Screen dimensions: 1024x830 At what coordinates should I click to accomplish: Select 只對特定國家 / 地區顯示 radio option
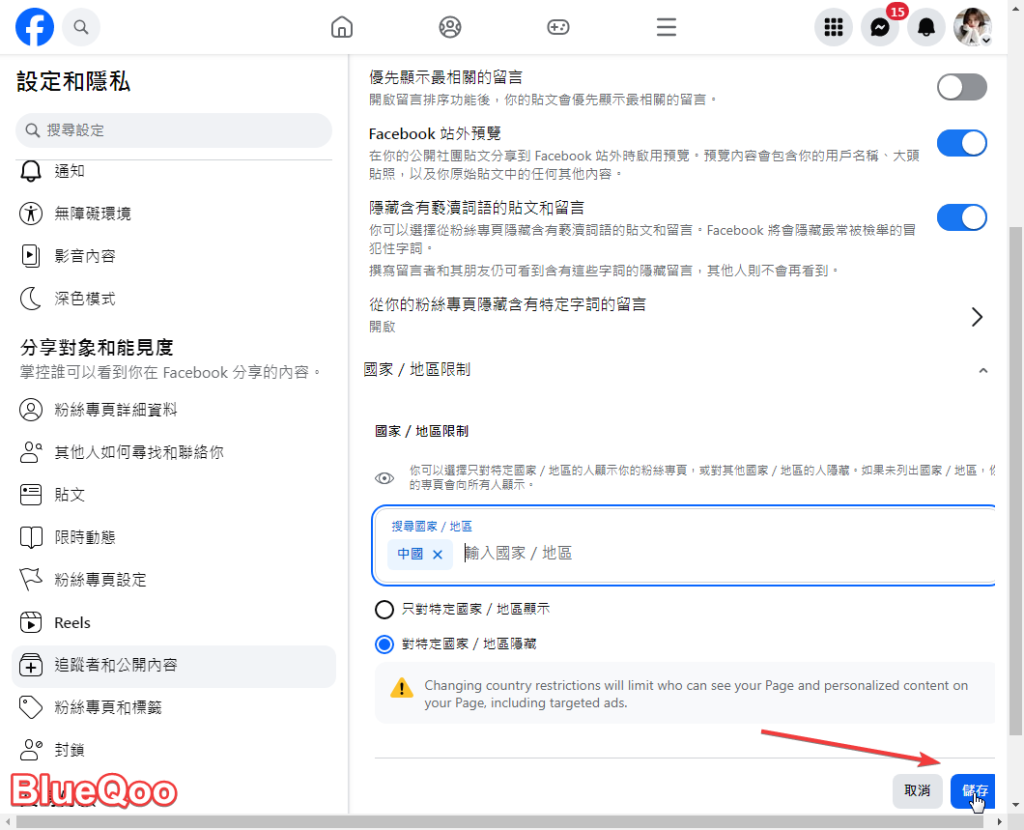(x=384, y=609)
